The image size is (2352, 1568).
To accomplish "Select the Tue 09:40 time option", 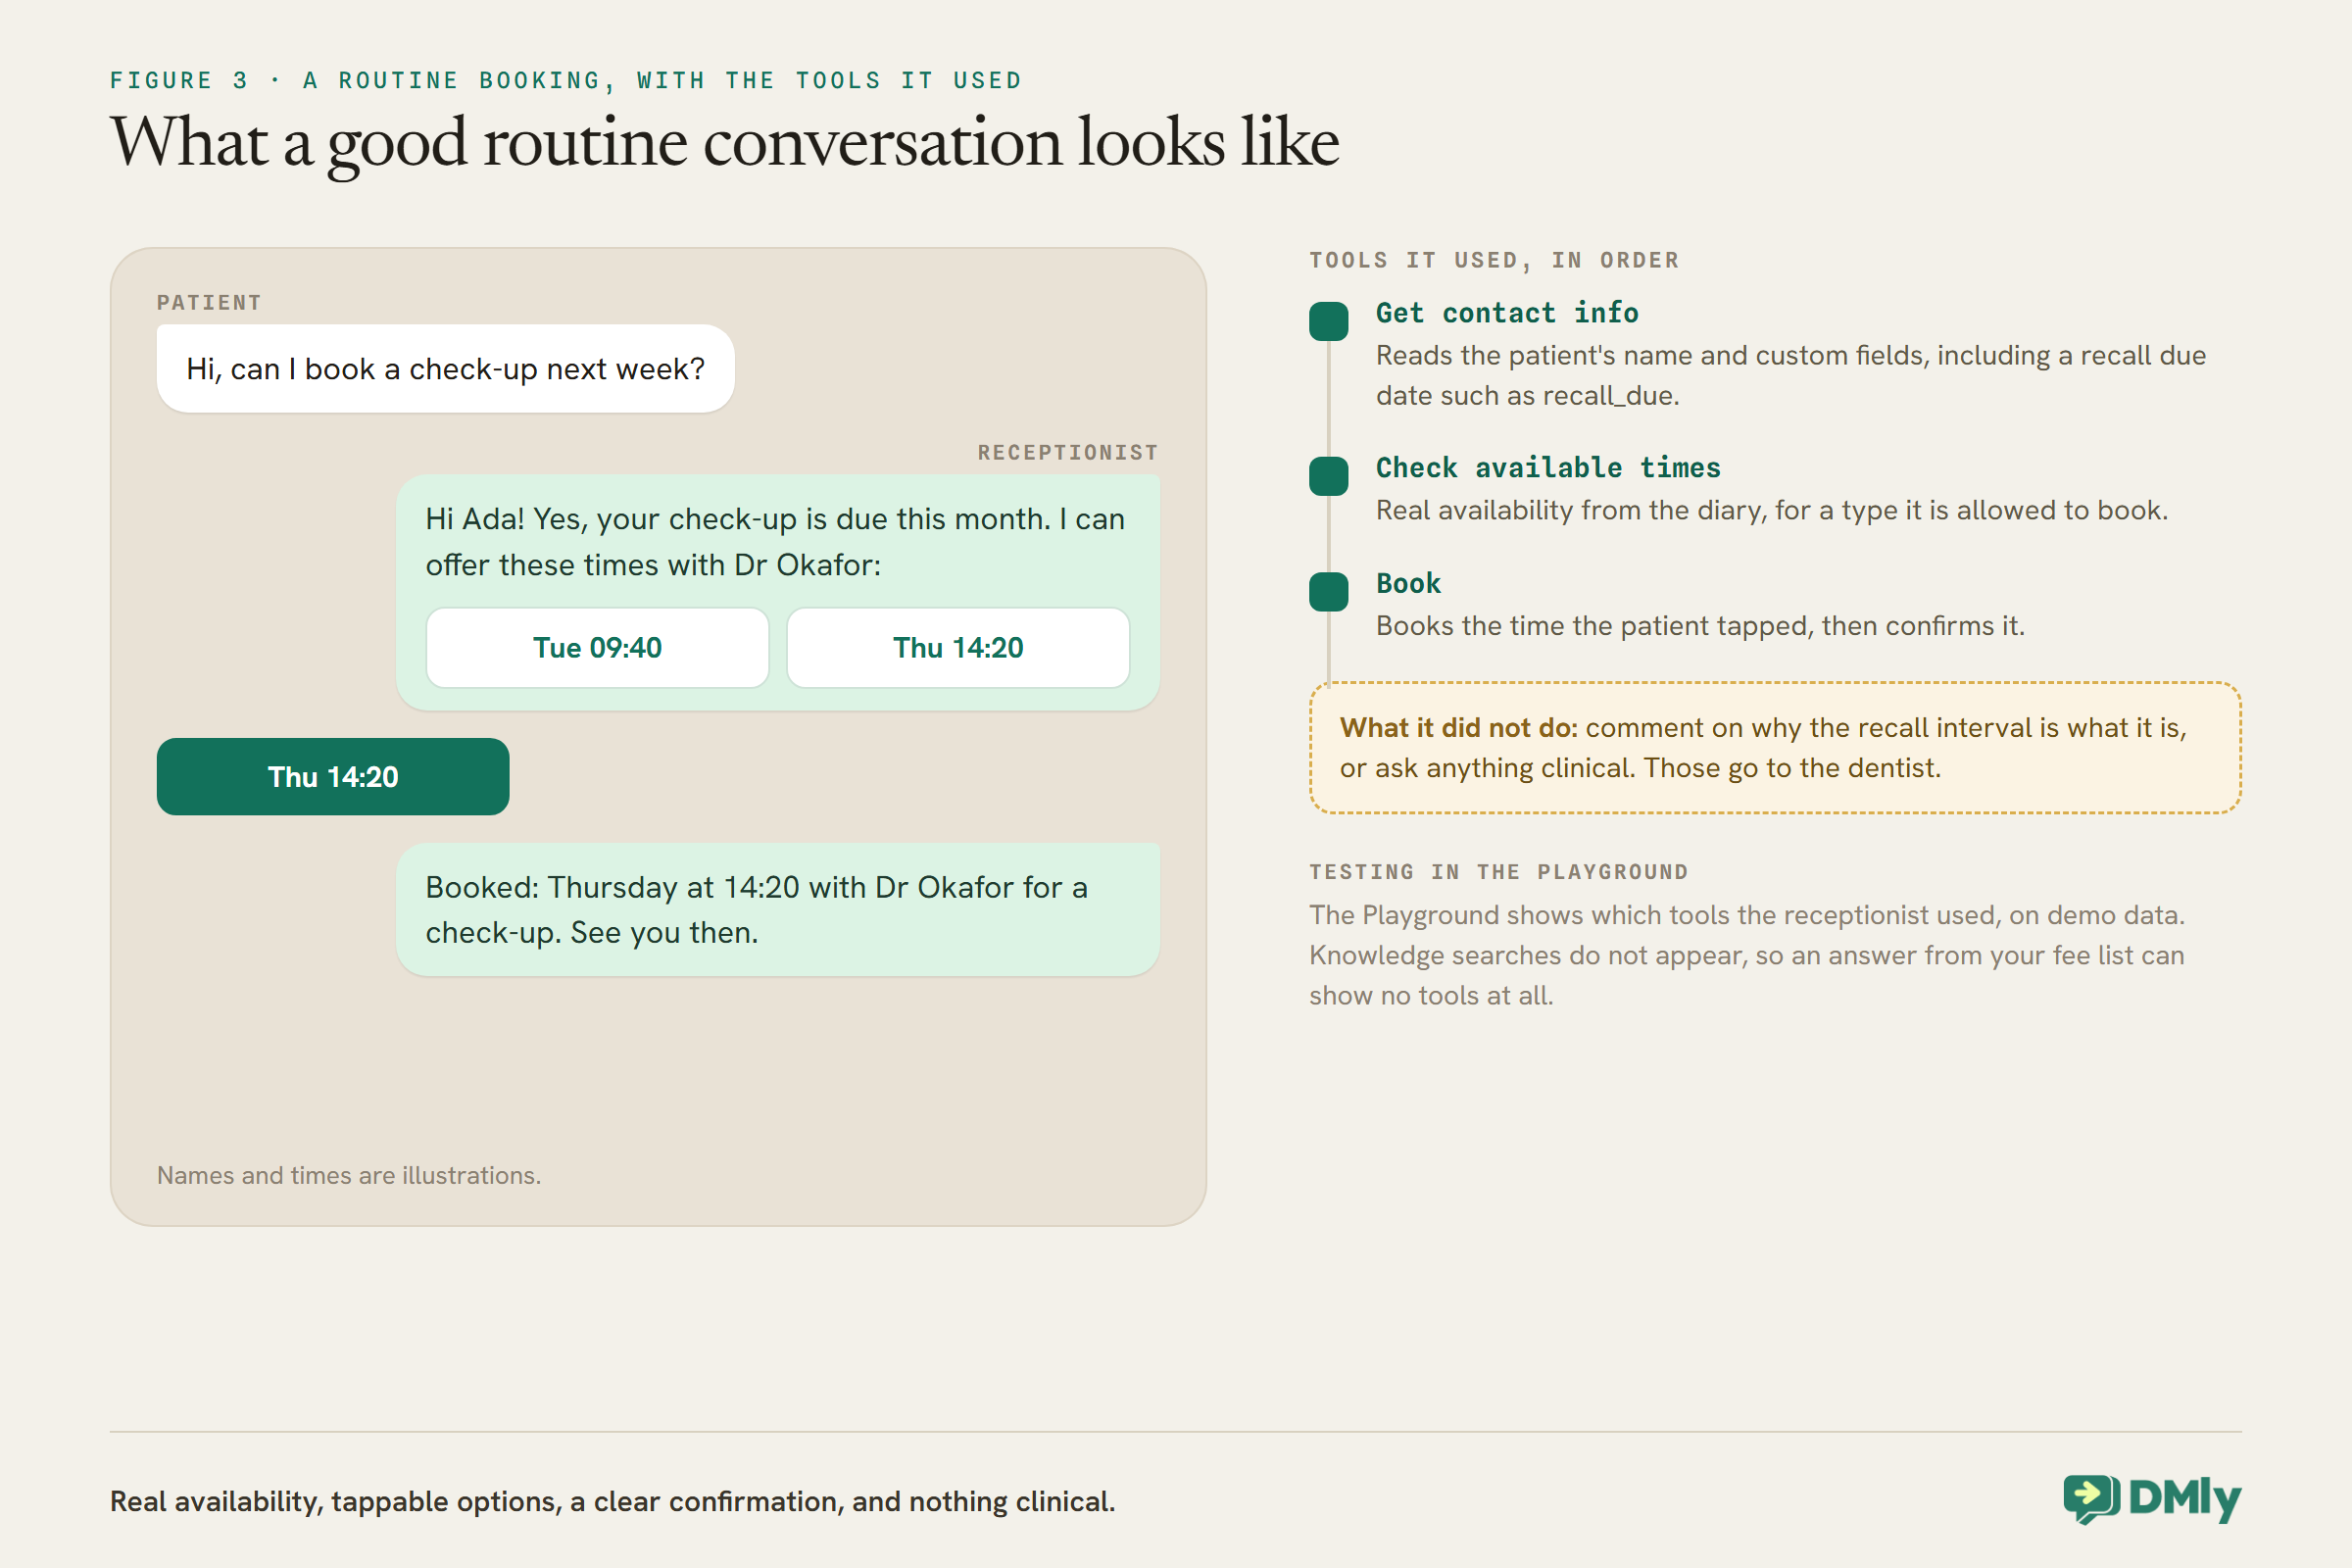I will (x=597, y=648).
